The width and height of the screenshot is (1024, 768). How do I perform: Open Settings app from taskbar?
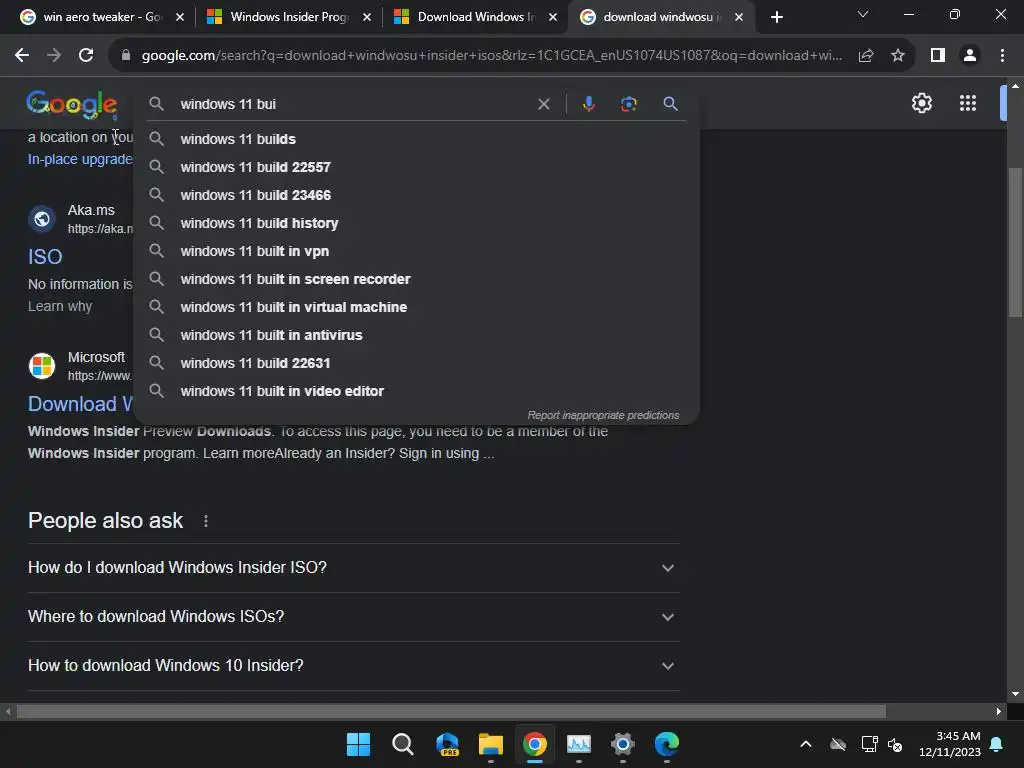[x=622, y=744]
